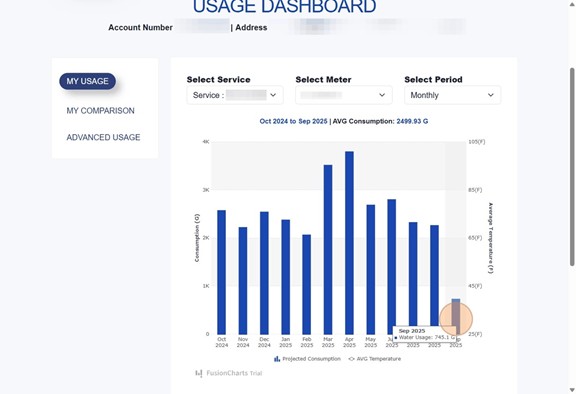Click the Account Number label

click(x=140, y=28)
